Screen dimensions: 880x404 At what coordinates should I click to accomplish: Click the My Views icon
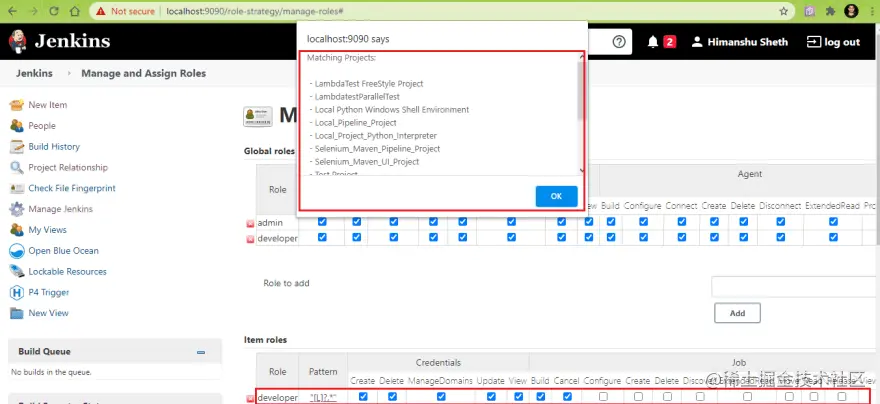(17, 229)
